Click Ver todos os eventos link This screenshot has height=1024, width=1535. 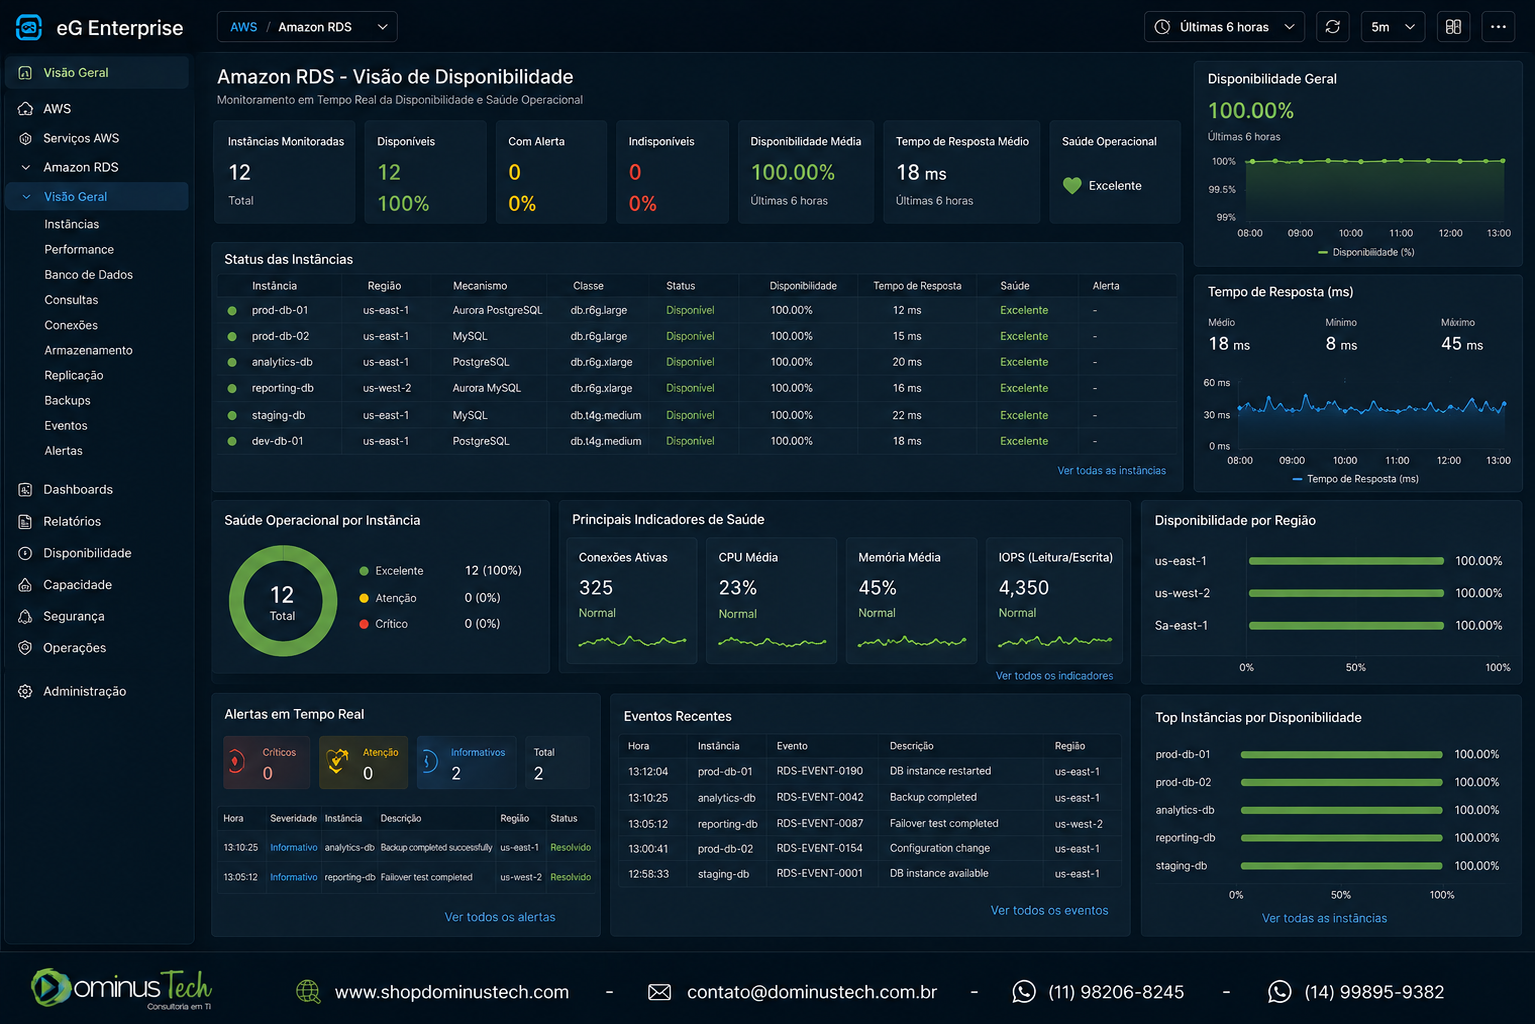click(x=1049, y=910)
